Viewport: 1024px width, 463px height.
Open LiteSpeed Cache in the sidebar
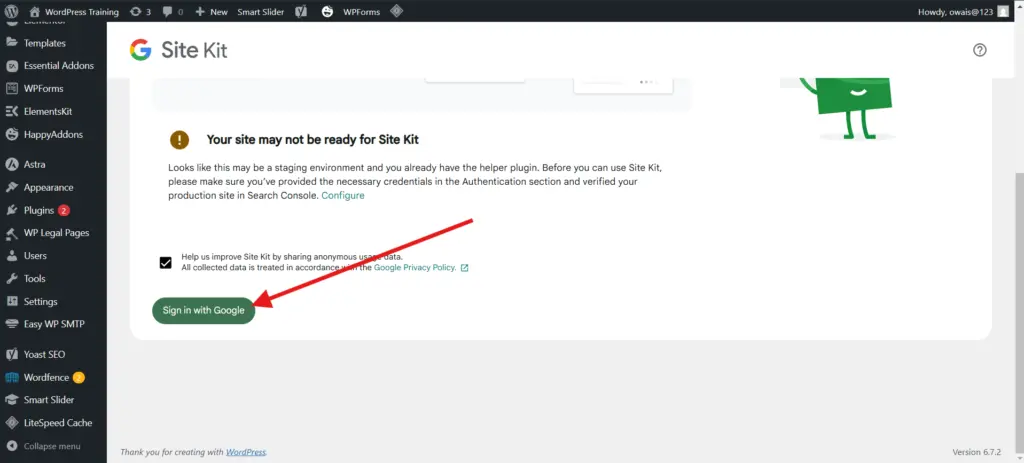coord(58,423)
